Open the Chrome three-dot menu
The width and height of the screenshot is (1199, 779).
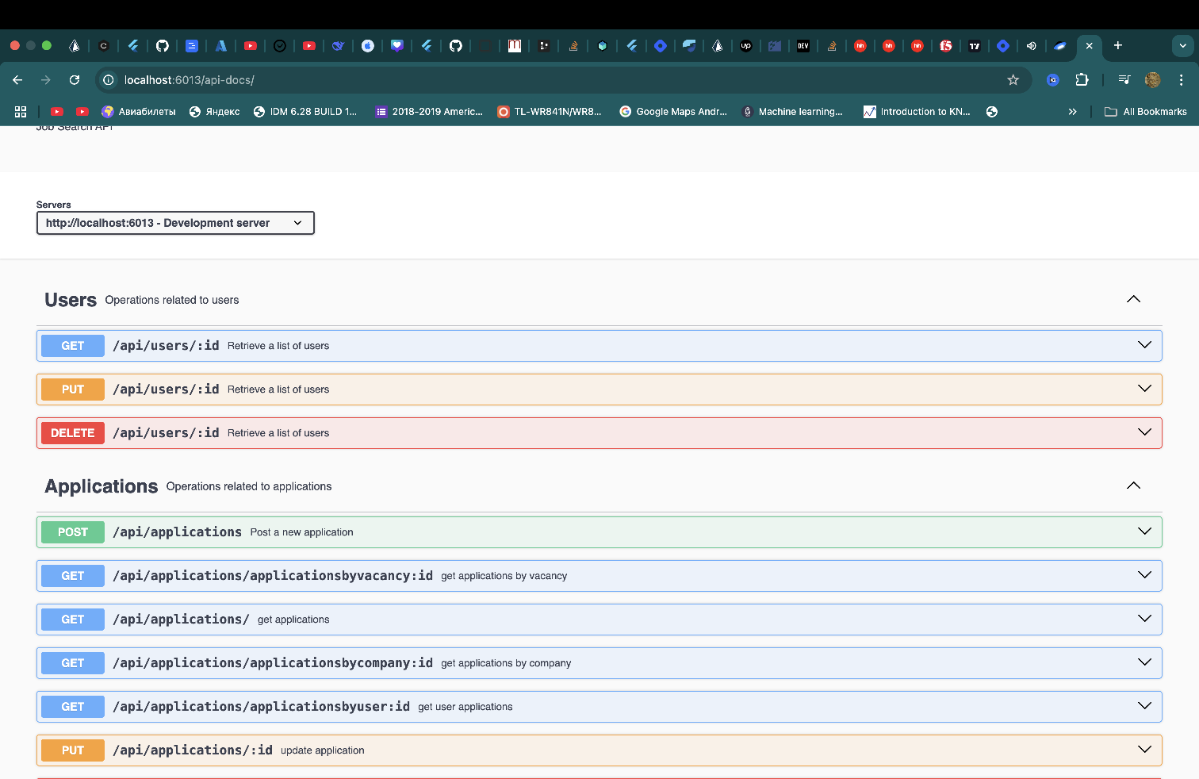pyautogui.click(x=1181, y=80)
